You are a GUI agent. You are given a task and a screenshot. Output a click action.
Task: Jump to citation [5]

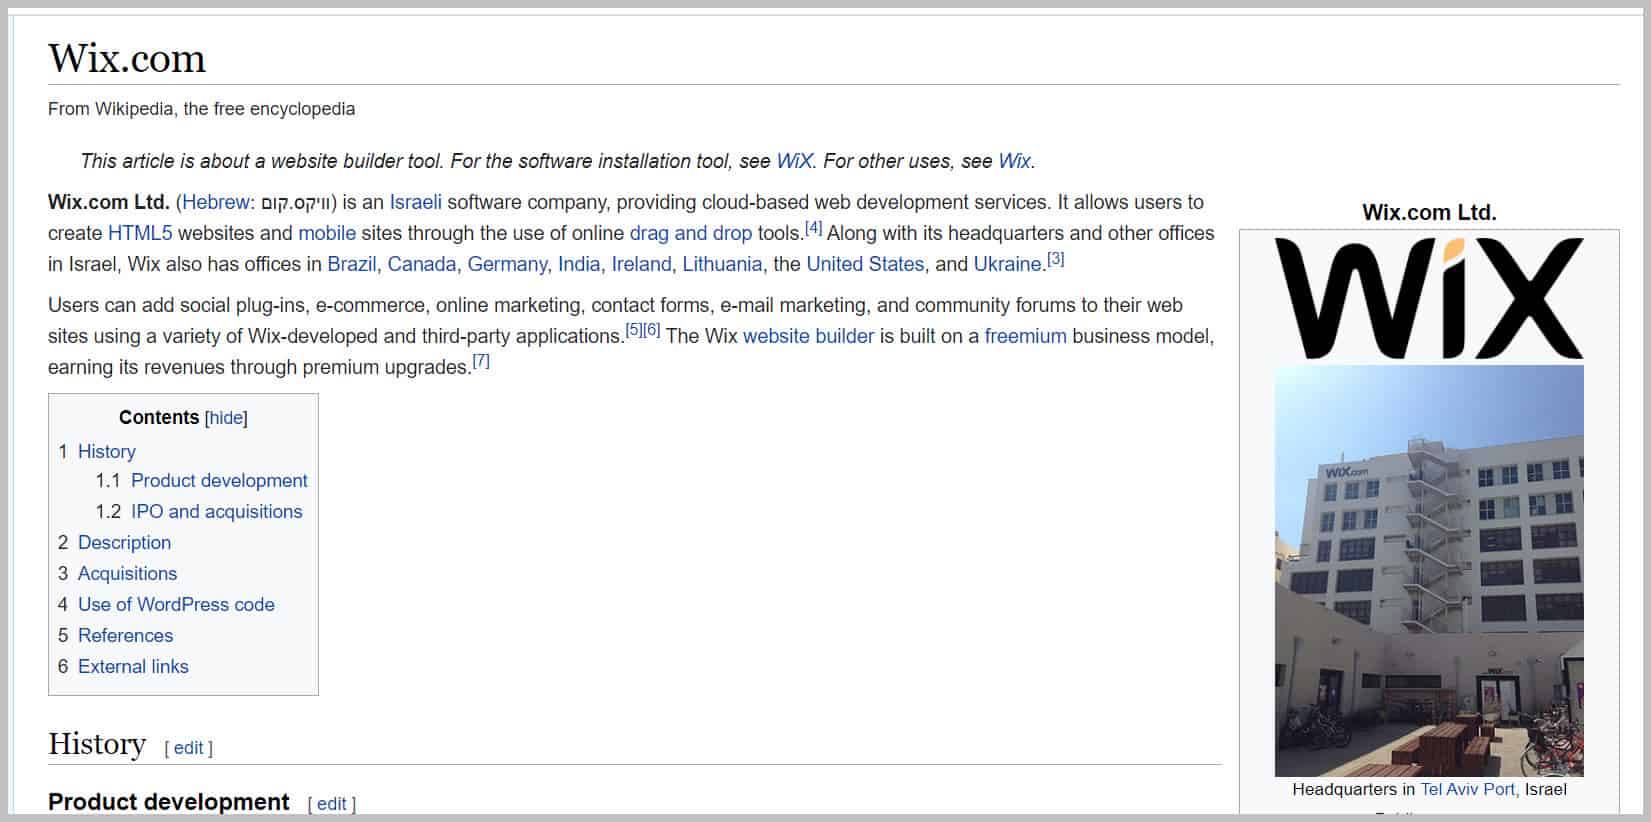click(x=633, y=330)
